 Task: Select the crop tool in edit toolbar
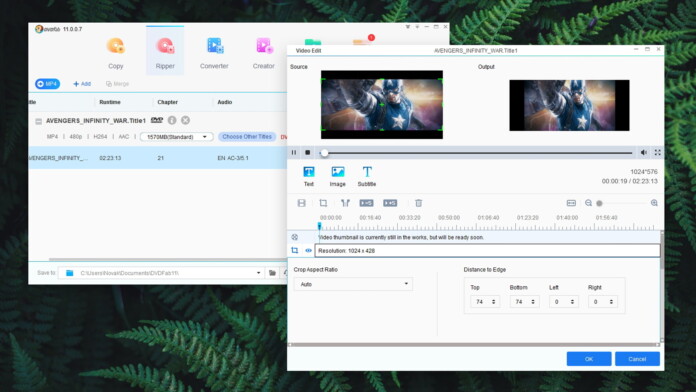(323, 203)
